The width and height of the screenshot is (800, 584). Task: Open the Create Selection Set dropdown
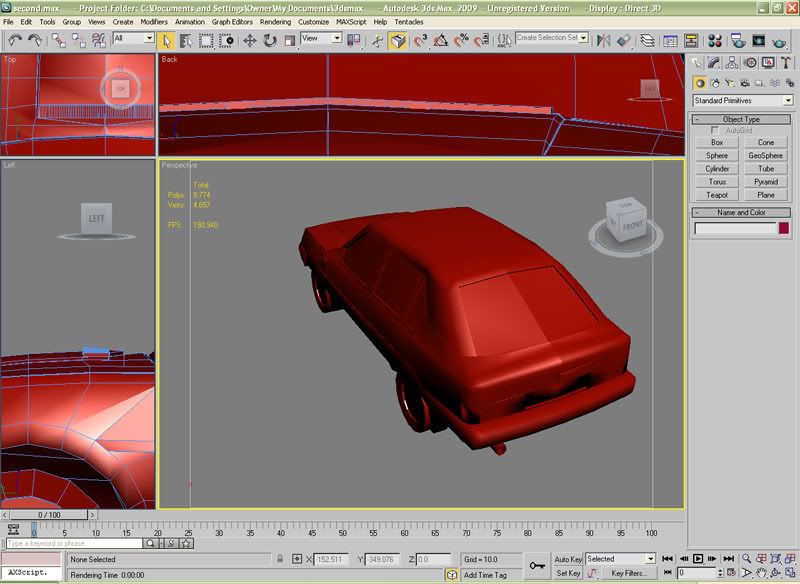(x=551, y=38)
